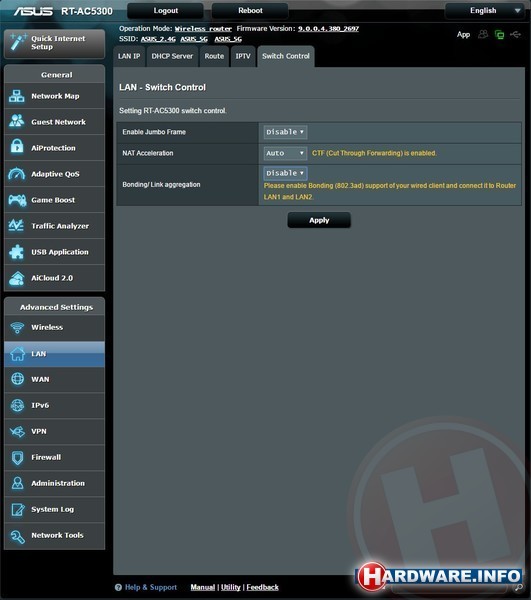
Task: Click the Bonding/ Link aggregation label
Action: click(161, 184)
